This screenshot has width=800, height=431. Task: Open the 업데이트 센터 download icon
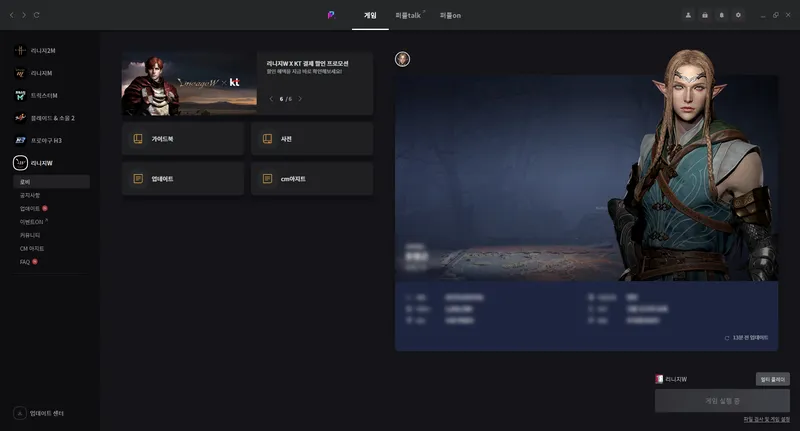coord(19,413)
